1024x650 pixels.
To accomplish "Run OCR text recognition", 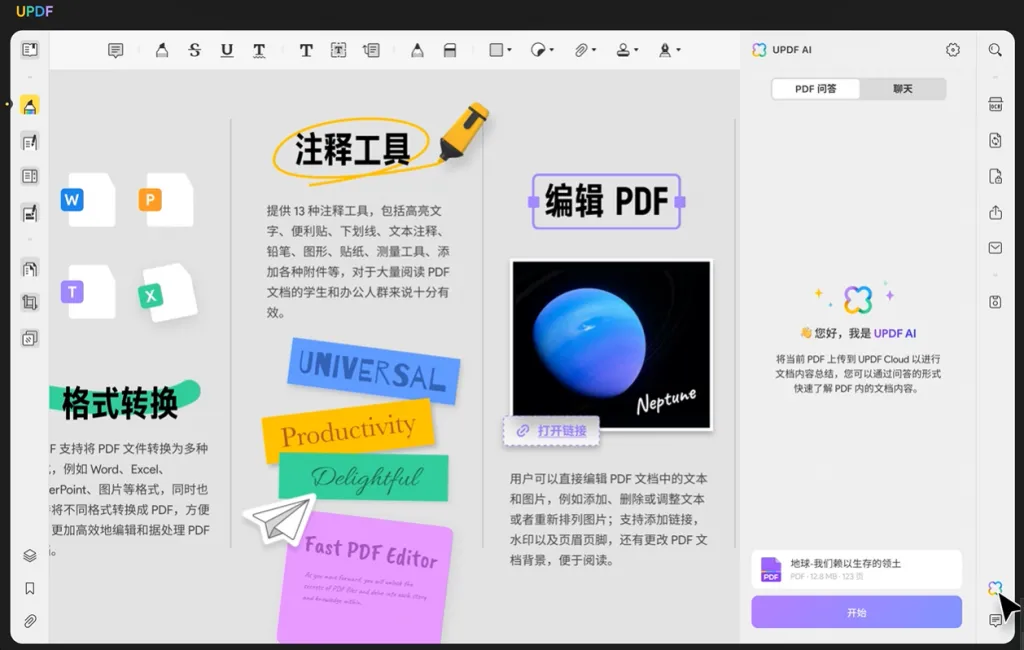I will click(995, 105).
